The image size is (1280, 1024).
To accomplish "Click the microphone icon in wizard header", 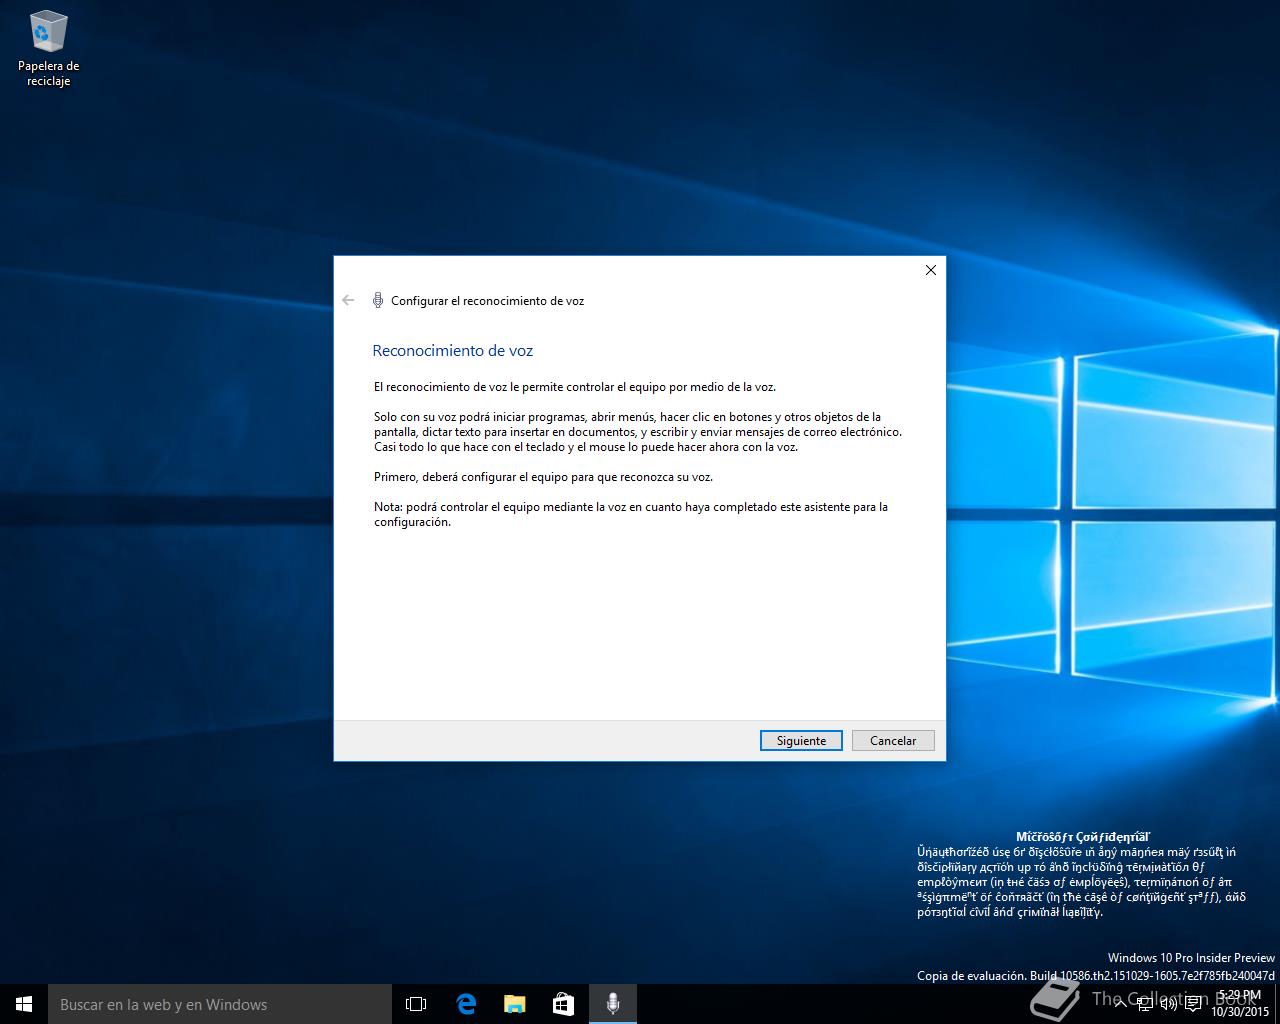I will pyautogui.click(x=378, y=300).
